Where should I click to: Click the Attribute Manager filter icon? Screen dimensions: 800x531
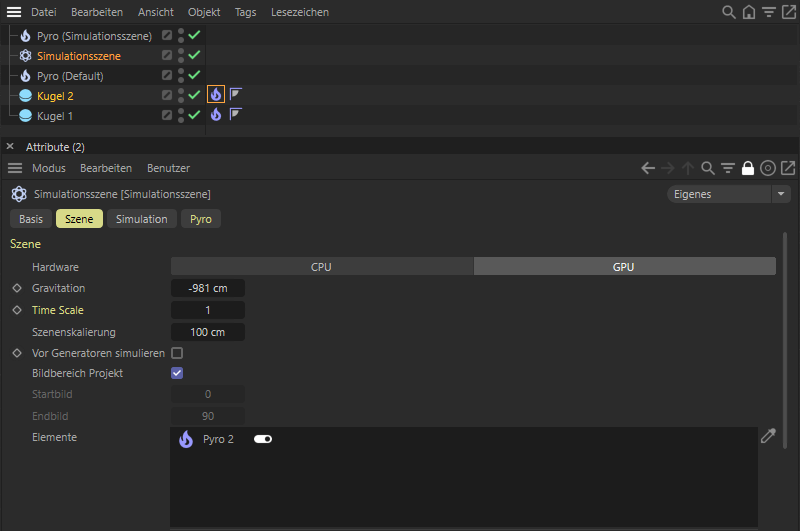[x=728, y=168]
